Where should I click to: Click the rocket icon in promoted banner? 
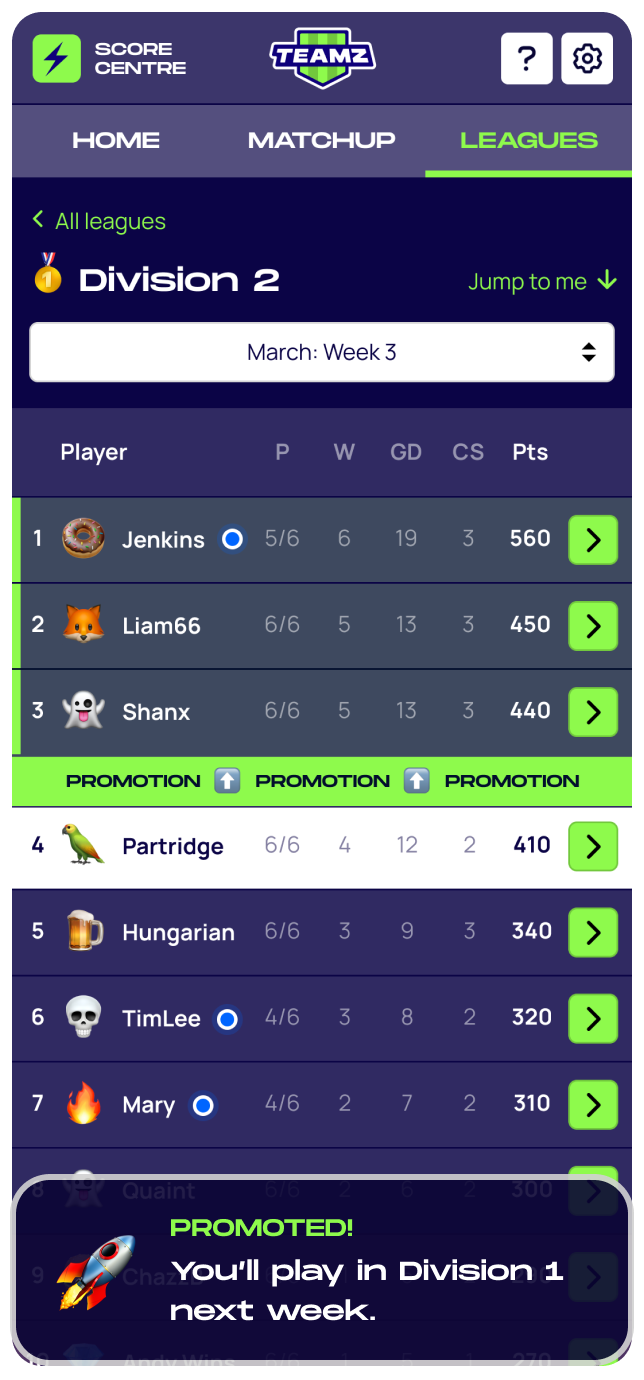pos(95,1272)
